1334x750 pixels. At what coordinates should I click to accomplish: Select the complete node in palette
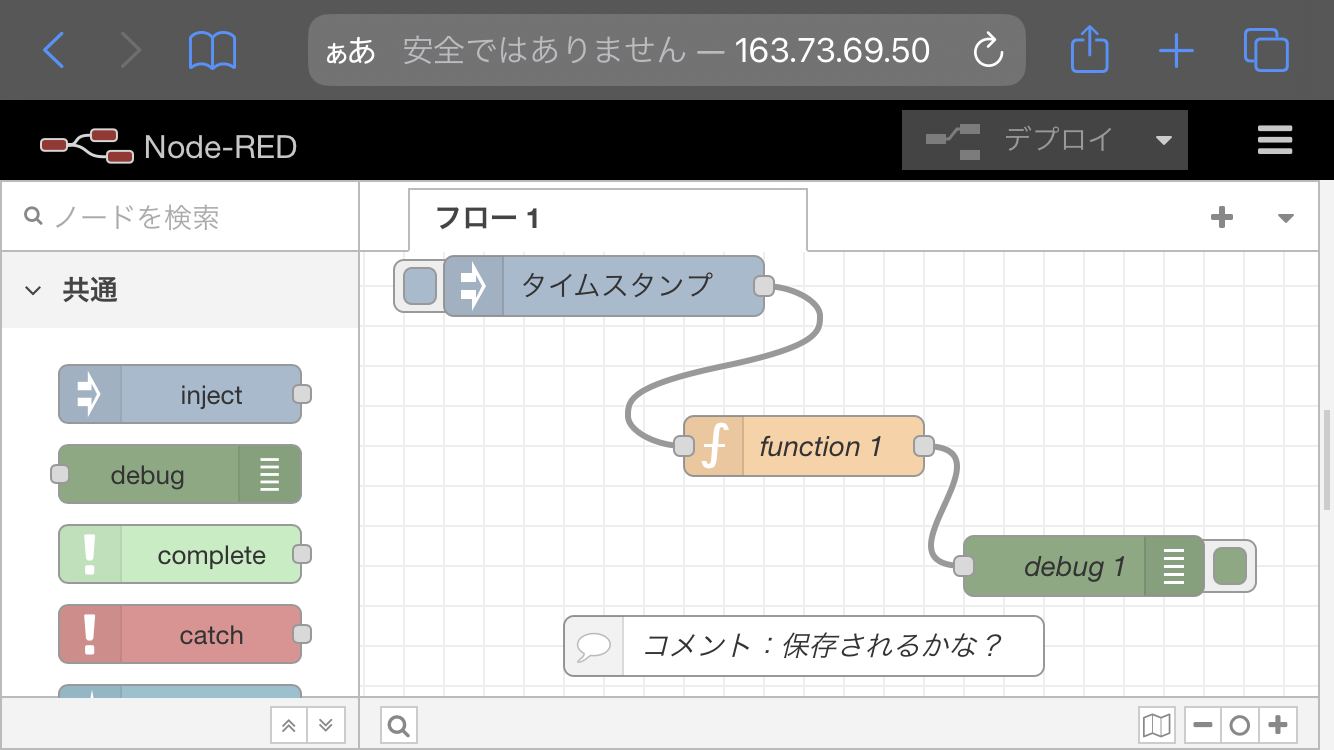(180, 554)
